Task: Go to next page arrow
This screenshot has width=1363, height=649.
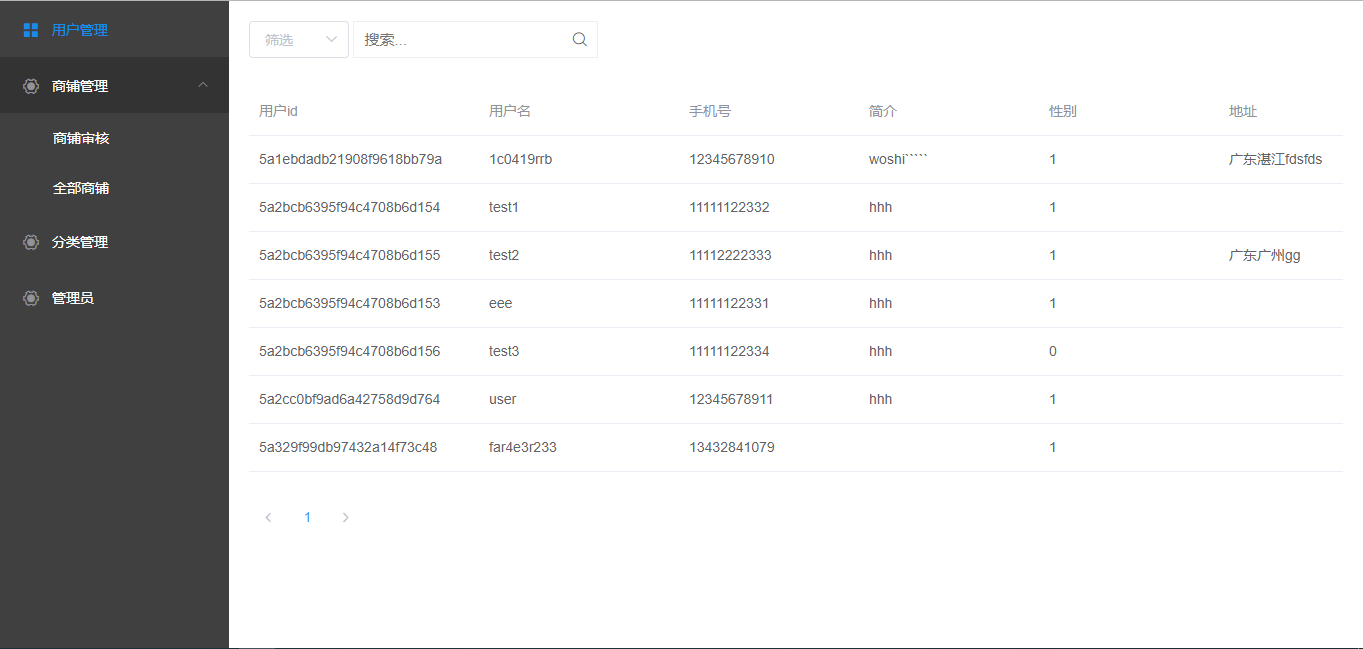Action: (x=346, y=517)
